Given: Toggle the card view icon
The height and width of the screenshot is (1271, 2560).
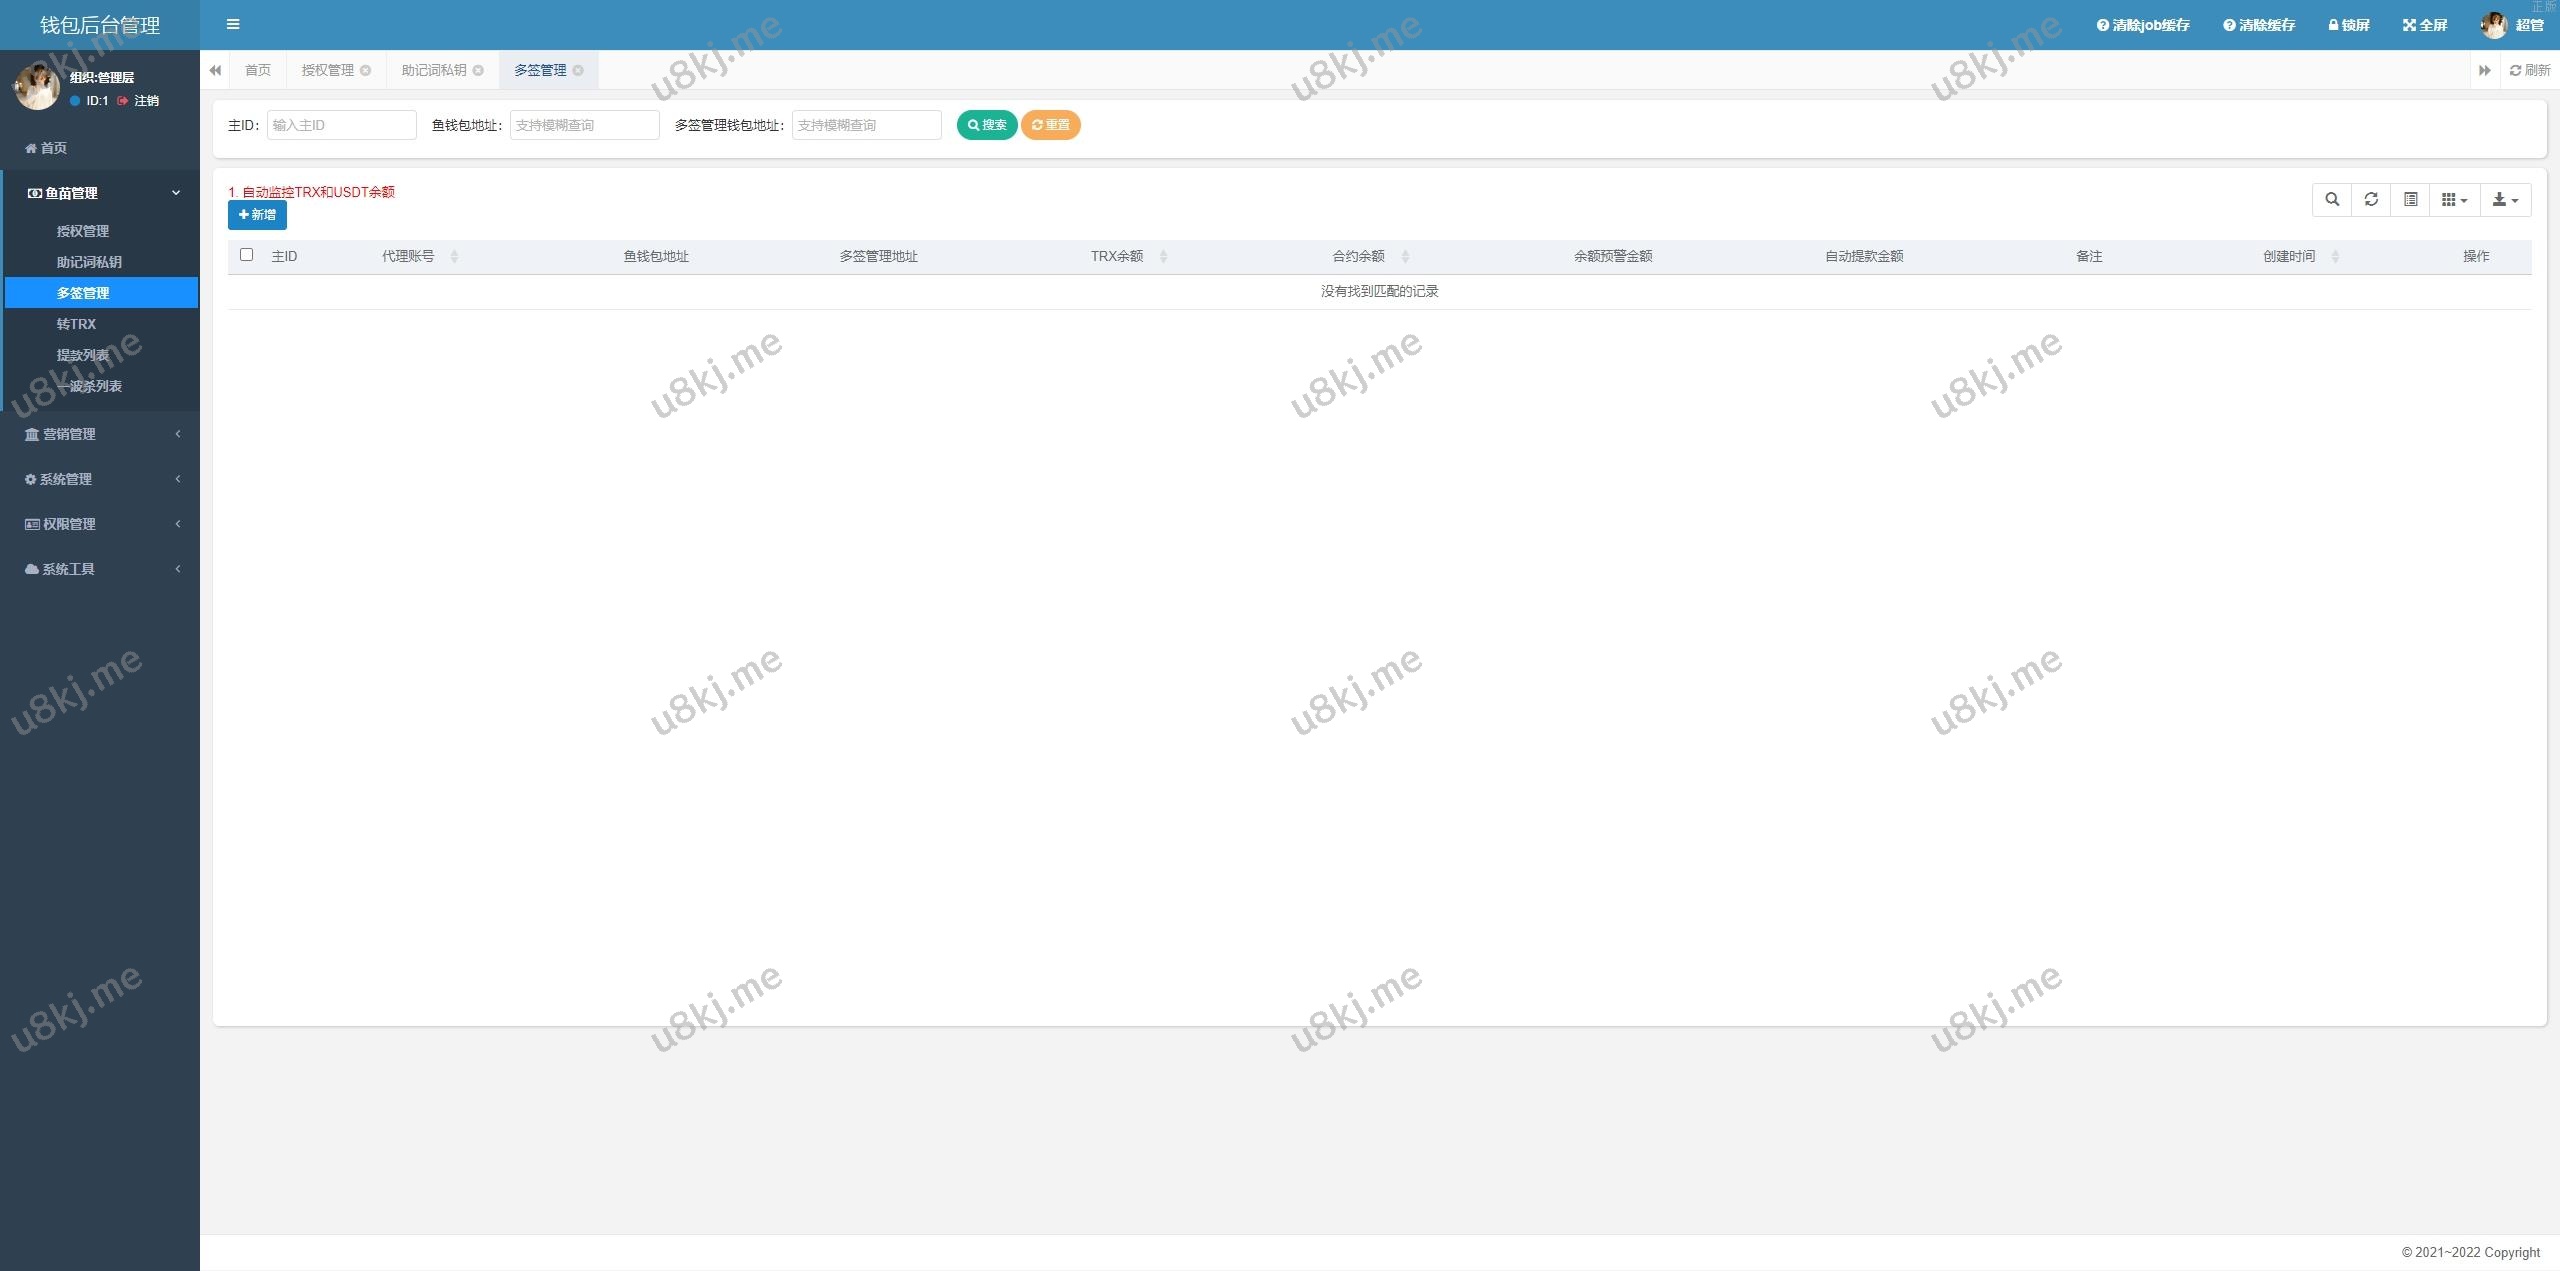Looking at the screenshot, I should [2411, 200].
